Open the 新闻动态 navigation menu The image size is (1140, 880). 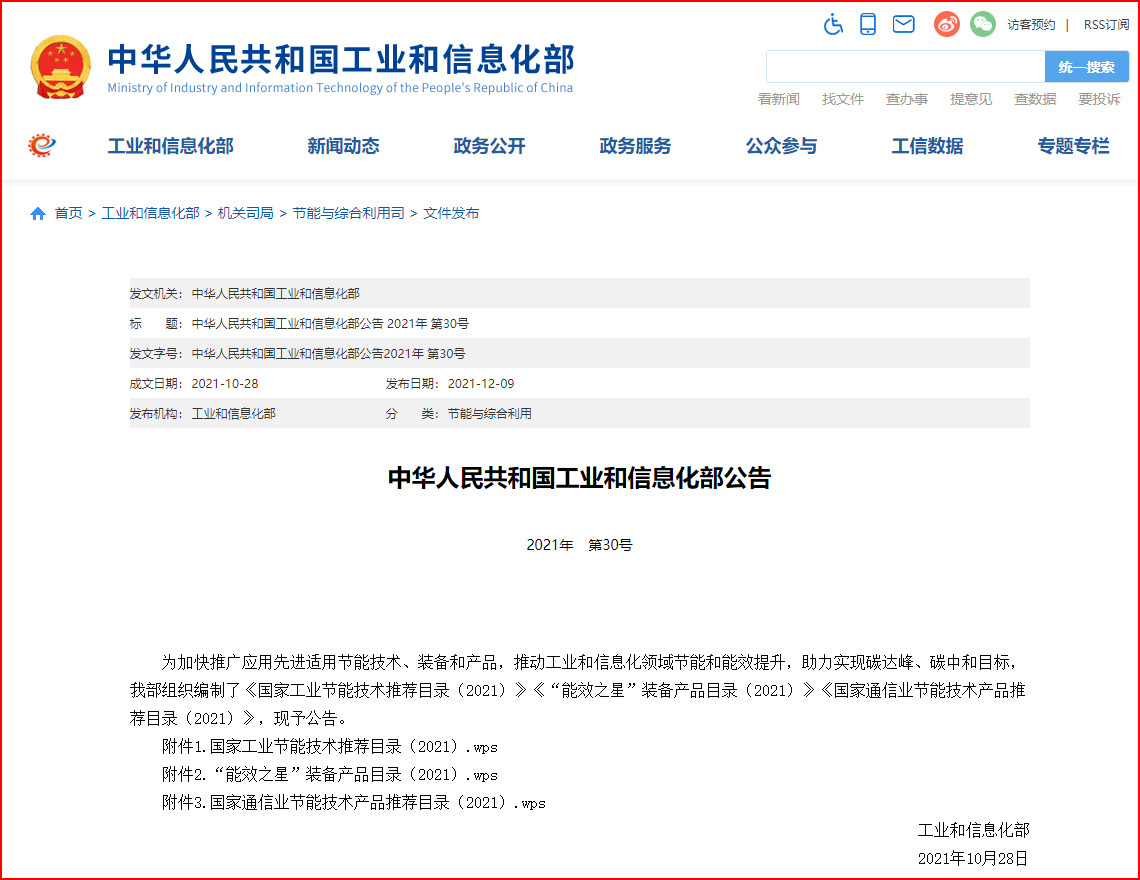(x=343, y=146)
